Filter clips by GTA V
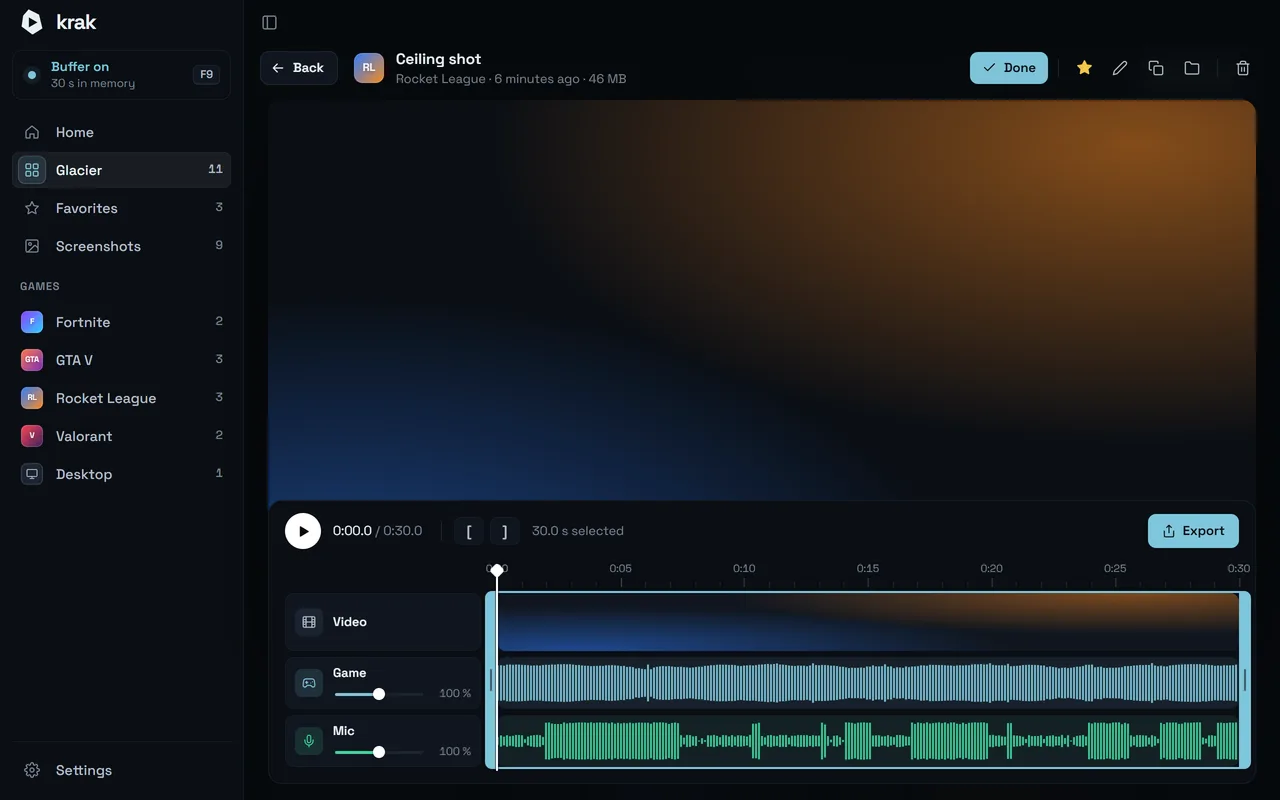1280x800 pixels. pos(121,360)
